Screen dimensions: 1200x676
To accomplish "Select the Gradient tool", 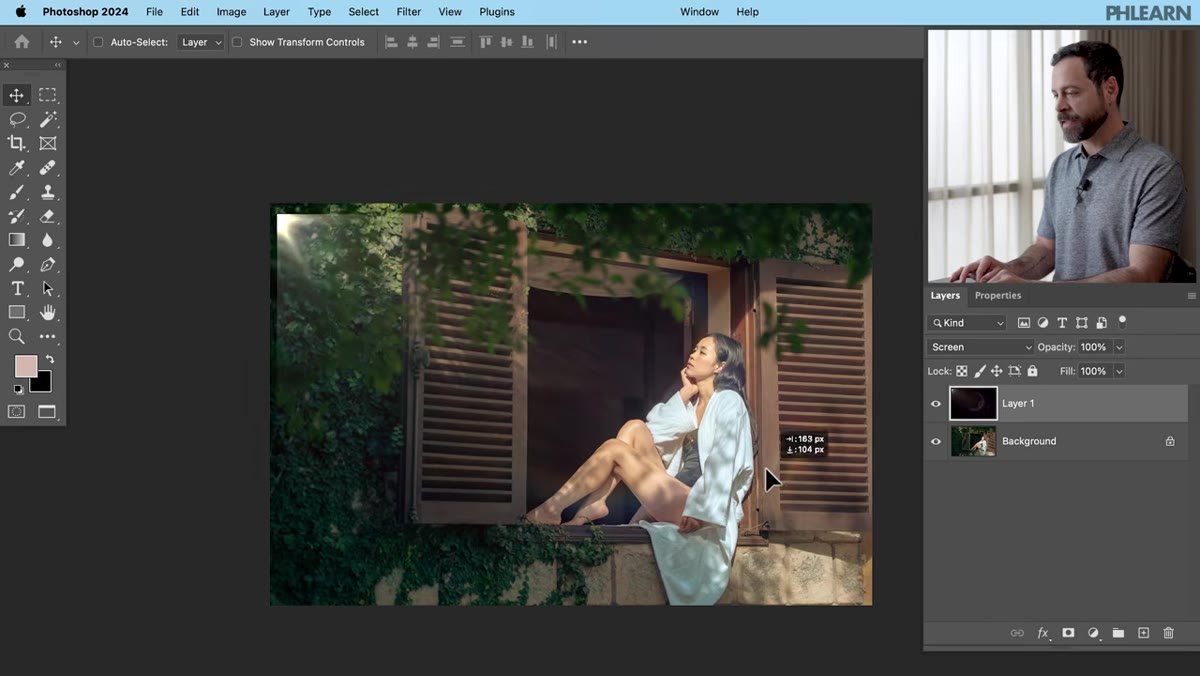I will pos(17,240).
